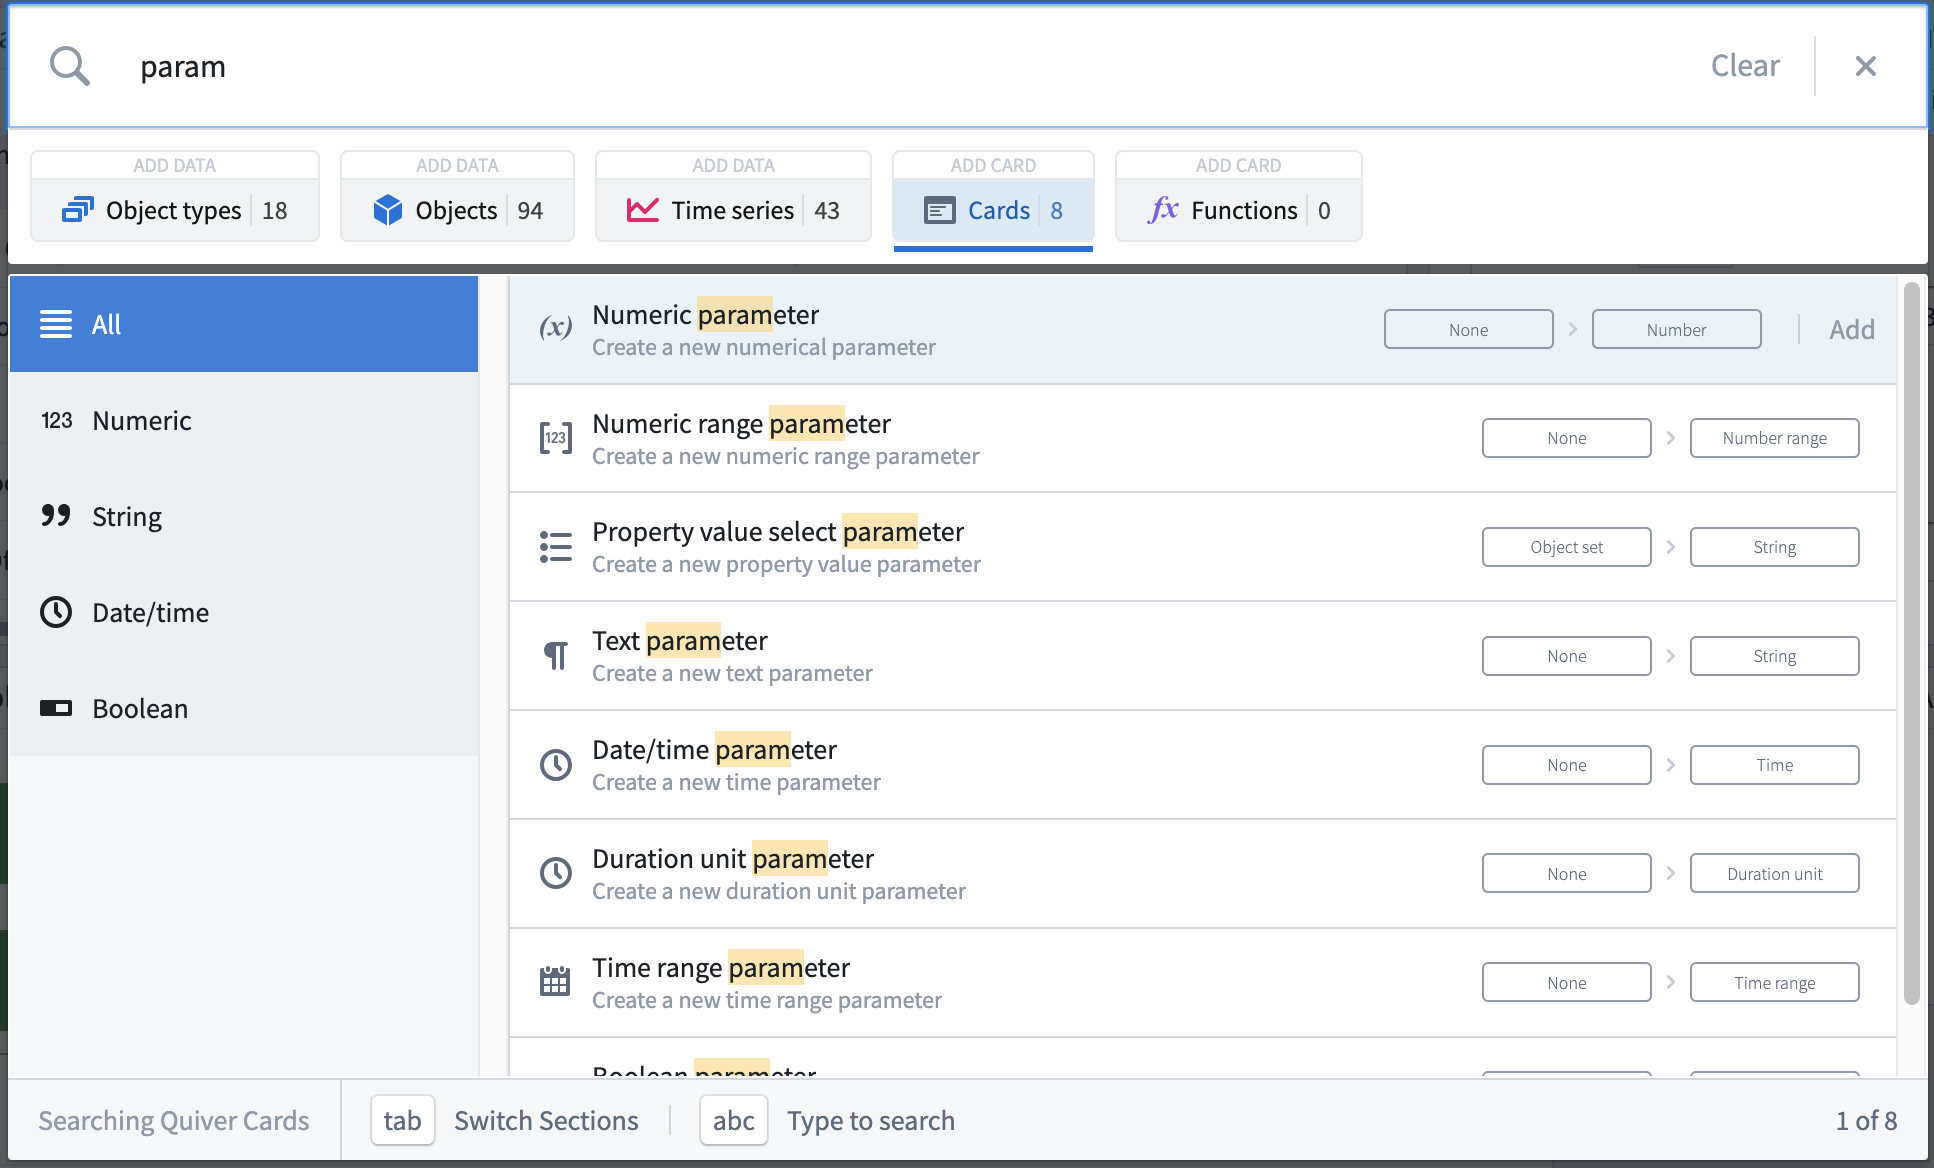Click the blue Objects cube icon

click(x=387, y=210)
